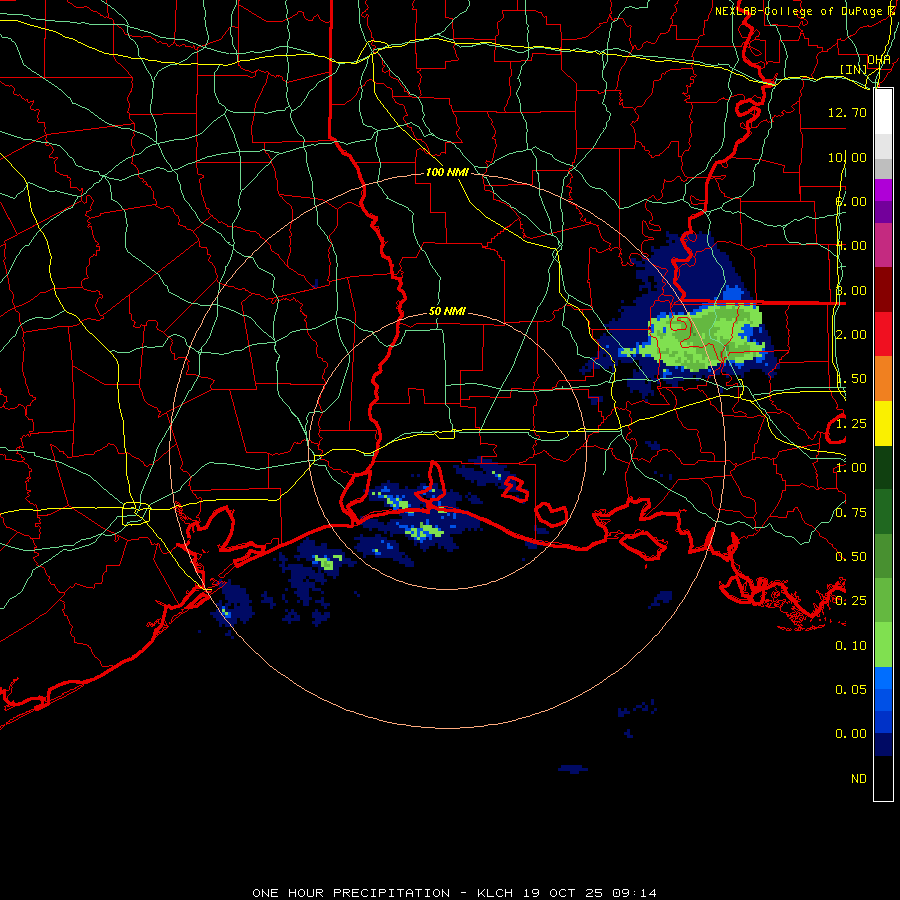The image size is (900, 900).
Task: Click the 2.00 legend value
Action: pyautogui.click(x=851, y=335)
